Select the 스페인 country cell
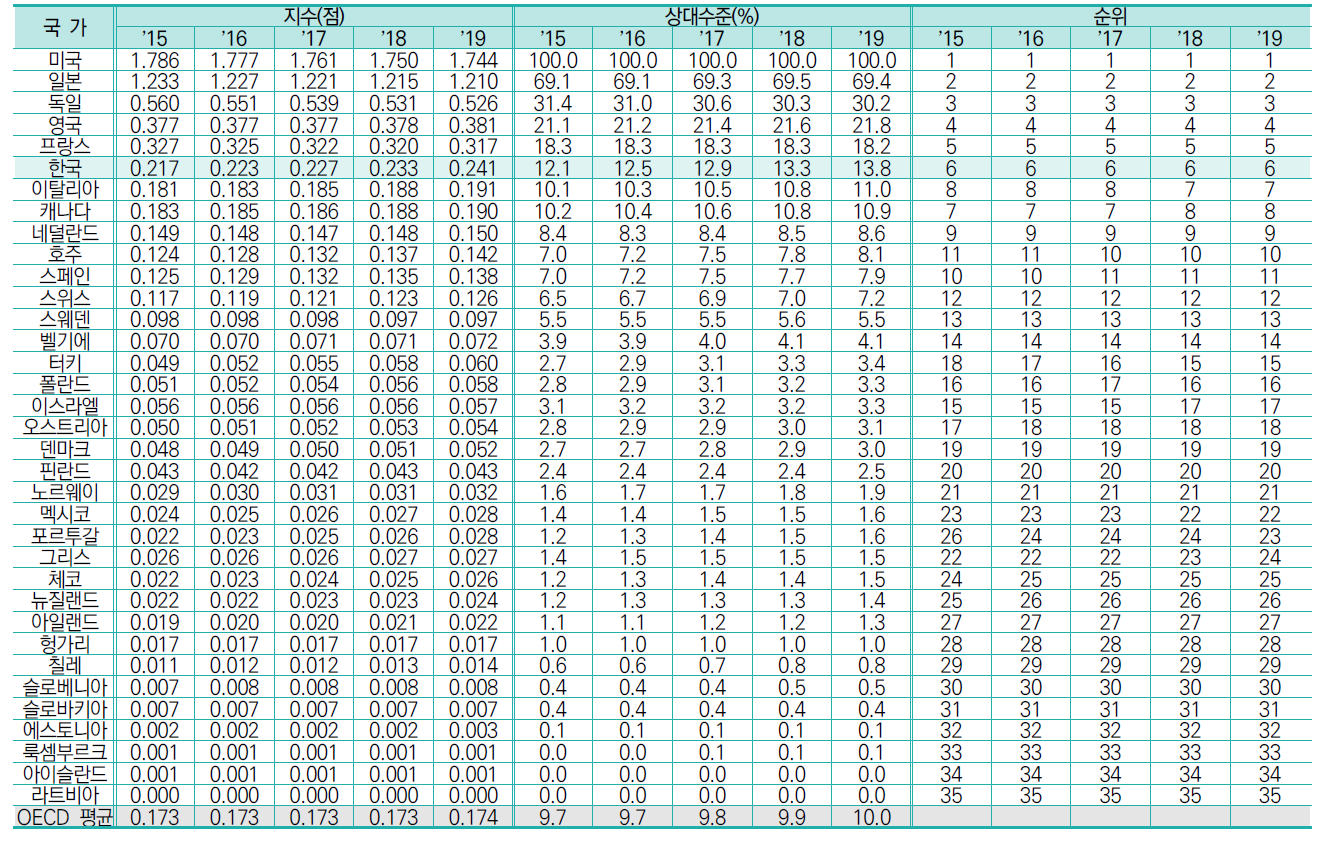 [64, 276]
